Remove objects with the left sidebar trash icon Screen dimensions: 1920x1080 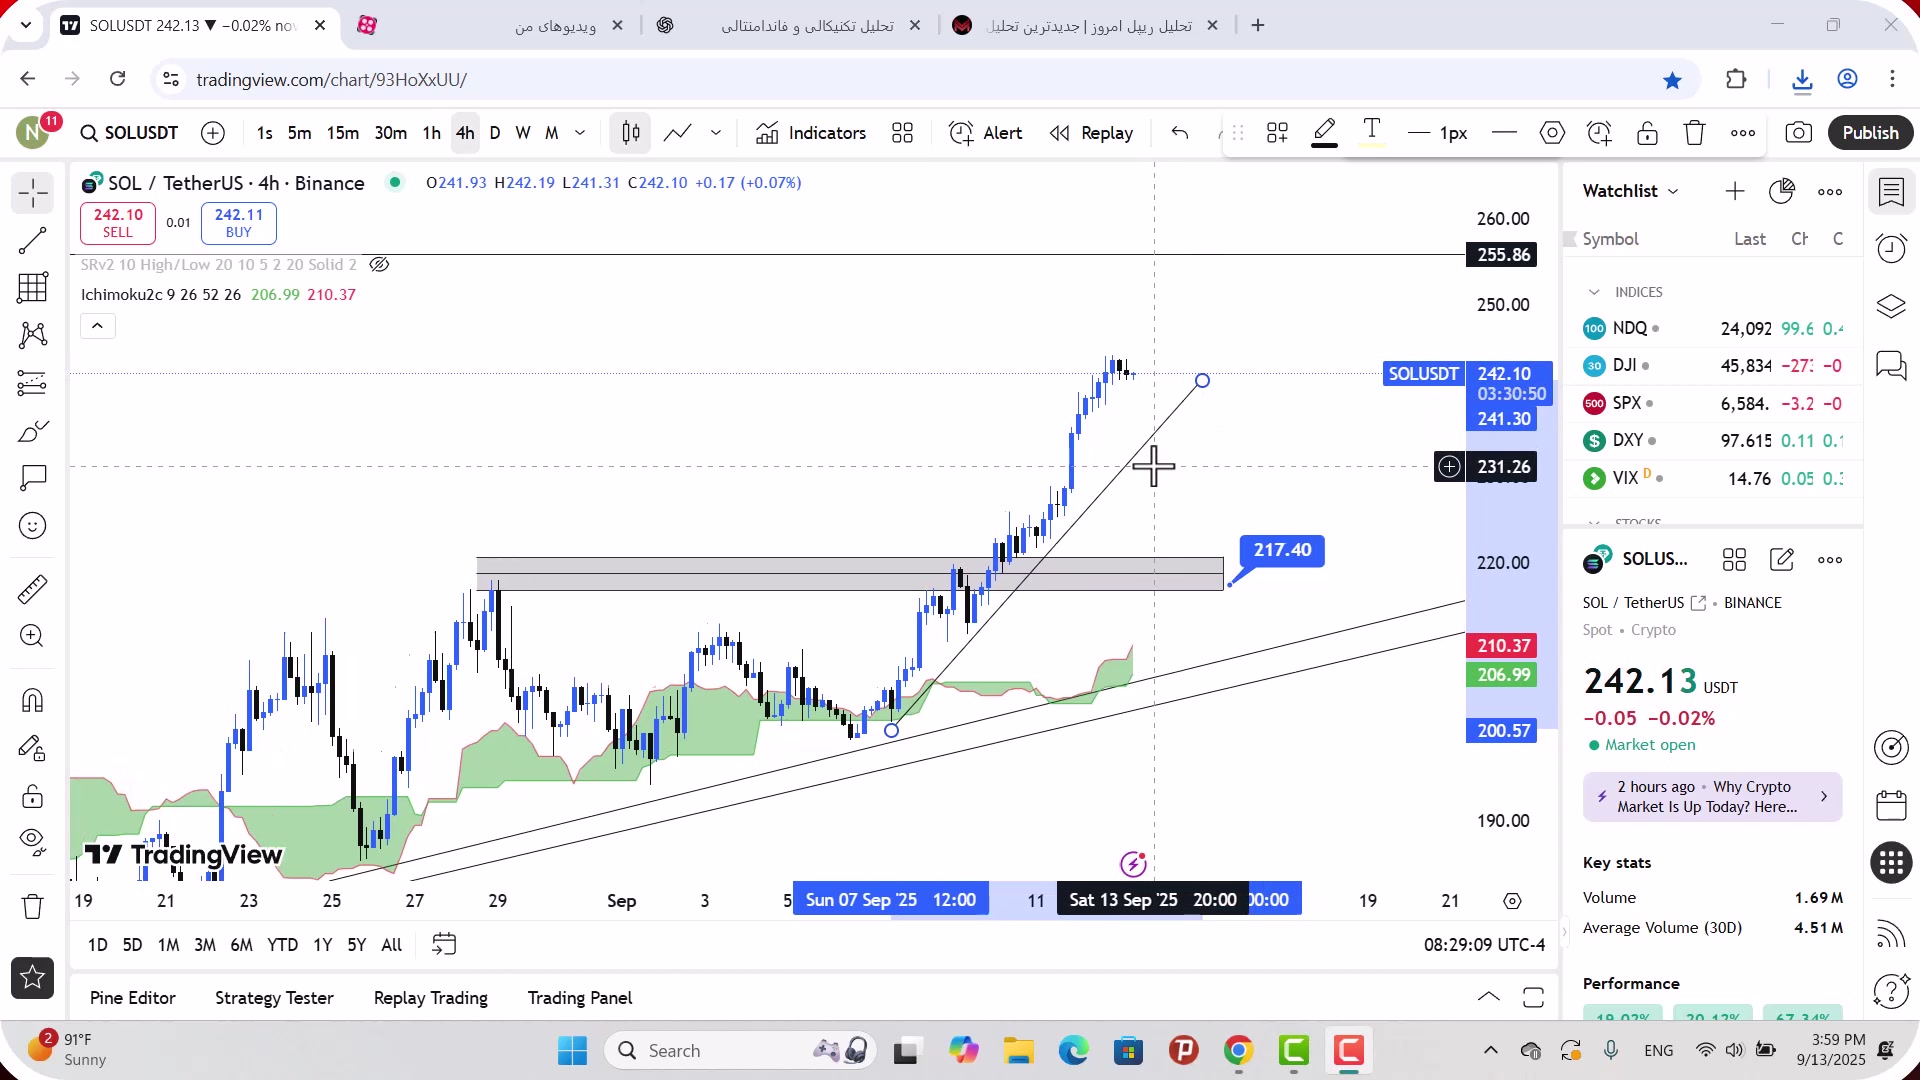(32, 907)
